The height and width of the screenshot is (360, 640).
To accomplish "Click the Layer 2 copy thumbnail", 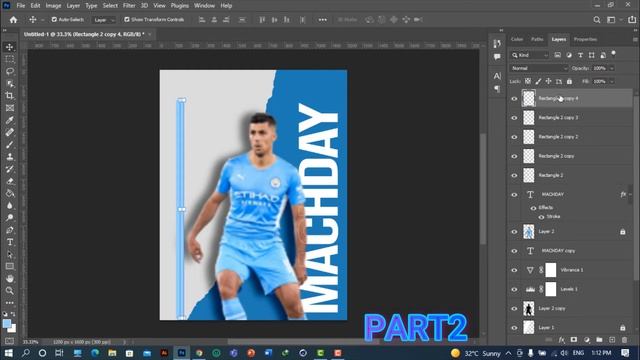I will click(x=529, y=308).
